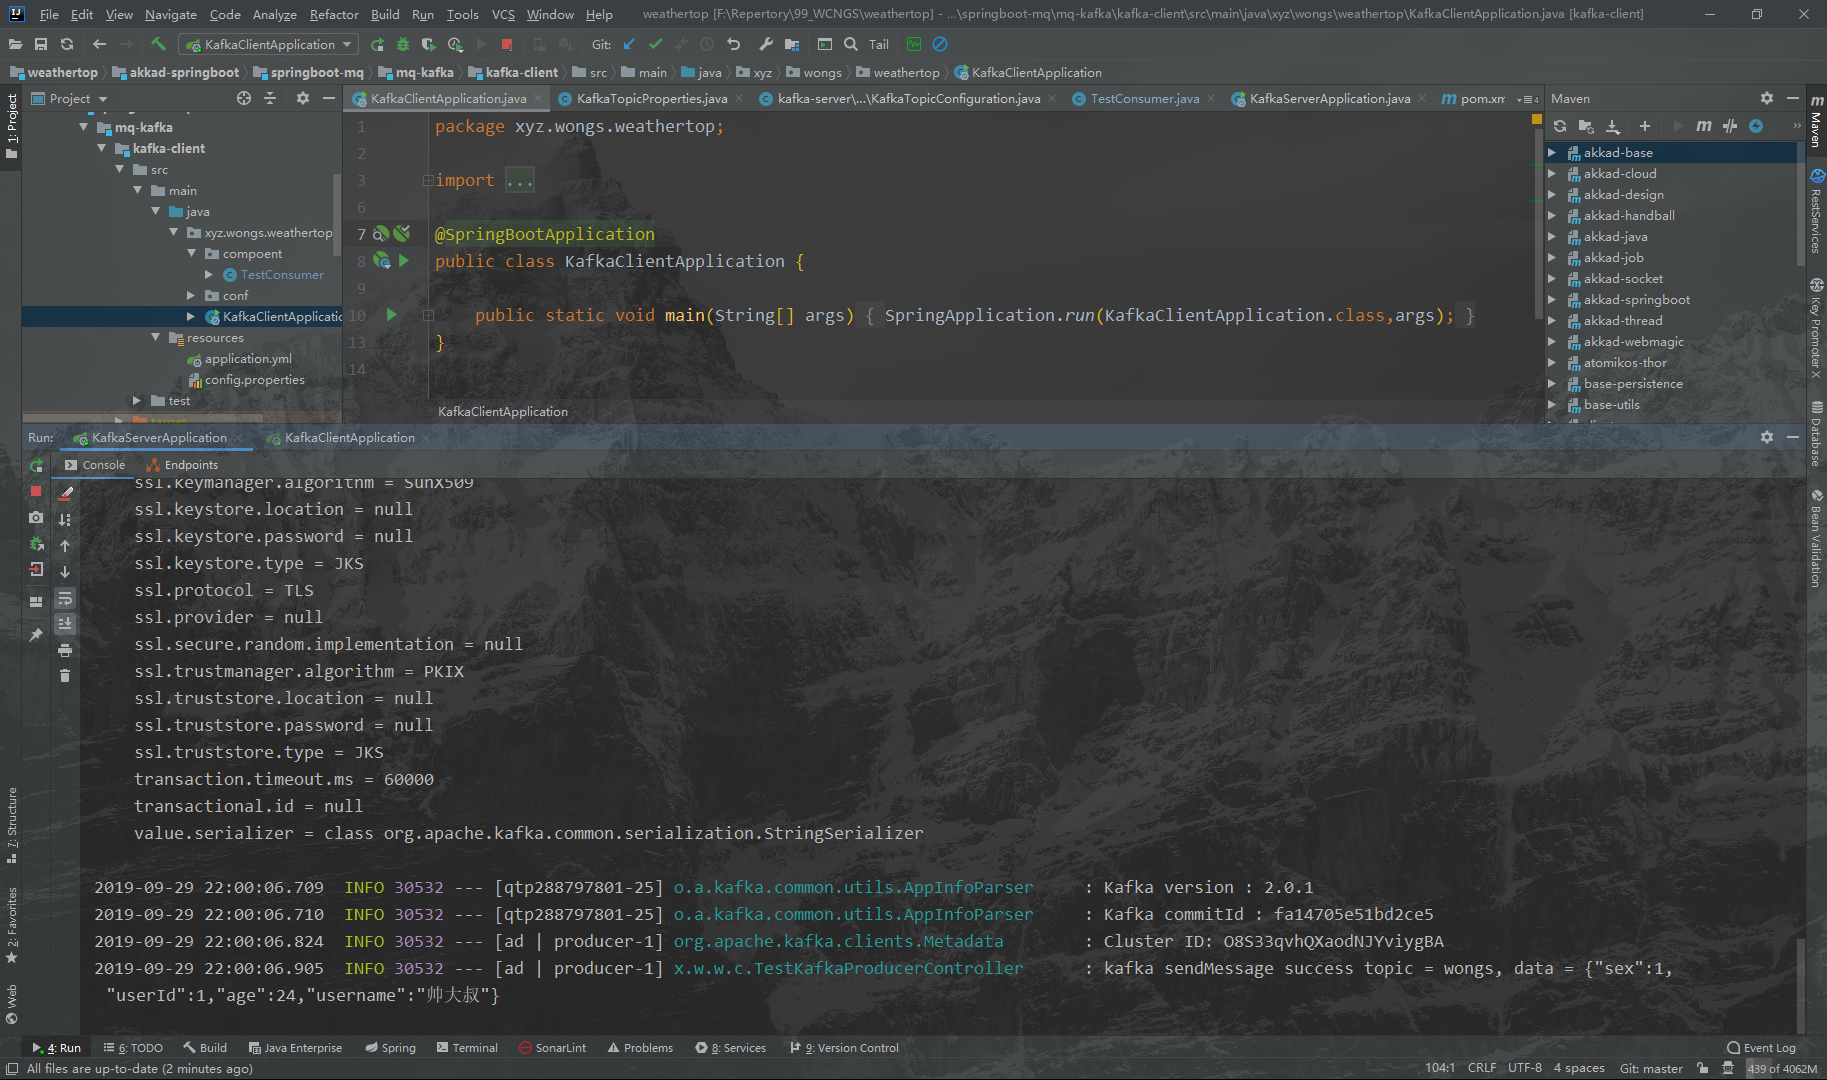This screenshot has width=1827, height=1080.
Task: Open the Analyze menu
Action: [274, 14]
